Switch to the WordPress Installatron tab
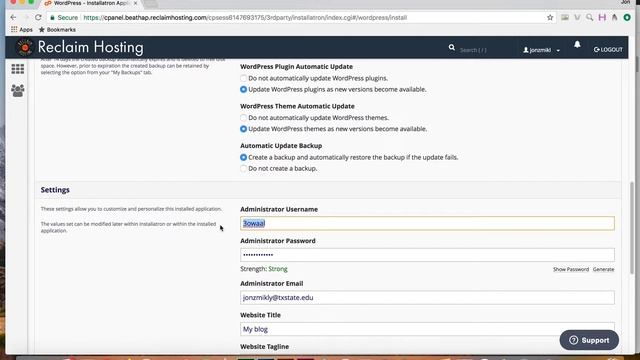The image size is (640, 360). tap(90, 3)
